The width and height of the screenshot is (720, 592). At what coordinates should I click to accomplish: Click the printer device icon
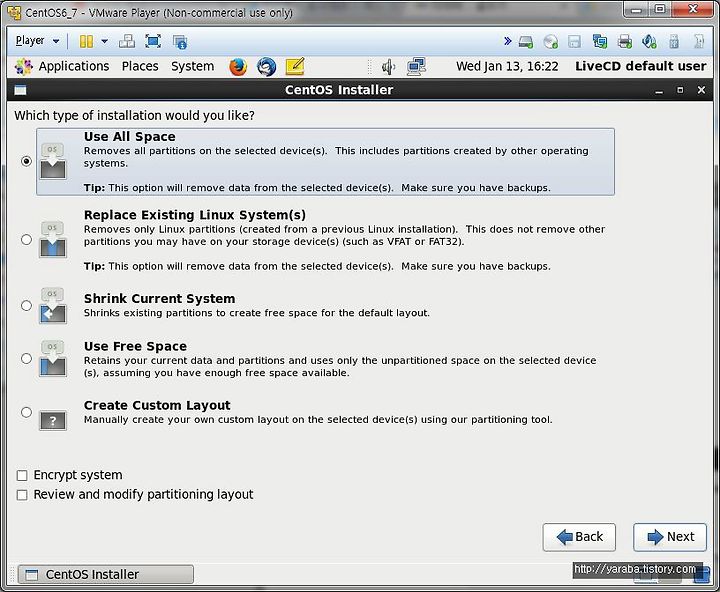point(624,42)
